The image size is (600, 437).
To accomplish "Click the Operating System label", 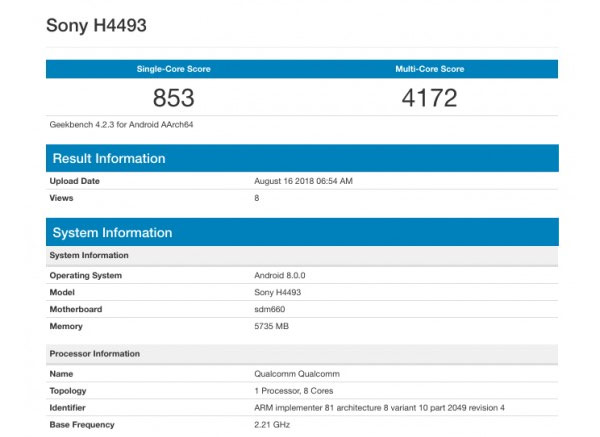I will point(86,276).
